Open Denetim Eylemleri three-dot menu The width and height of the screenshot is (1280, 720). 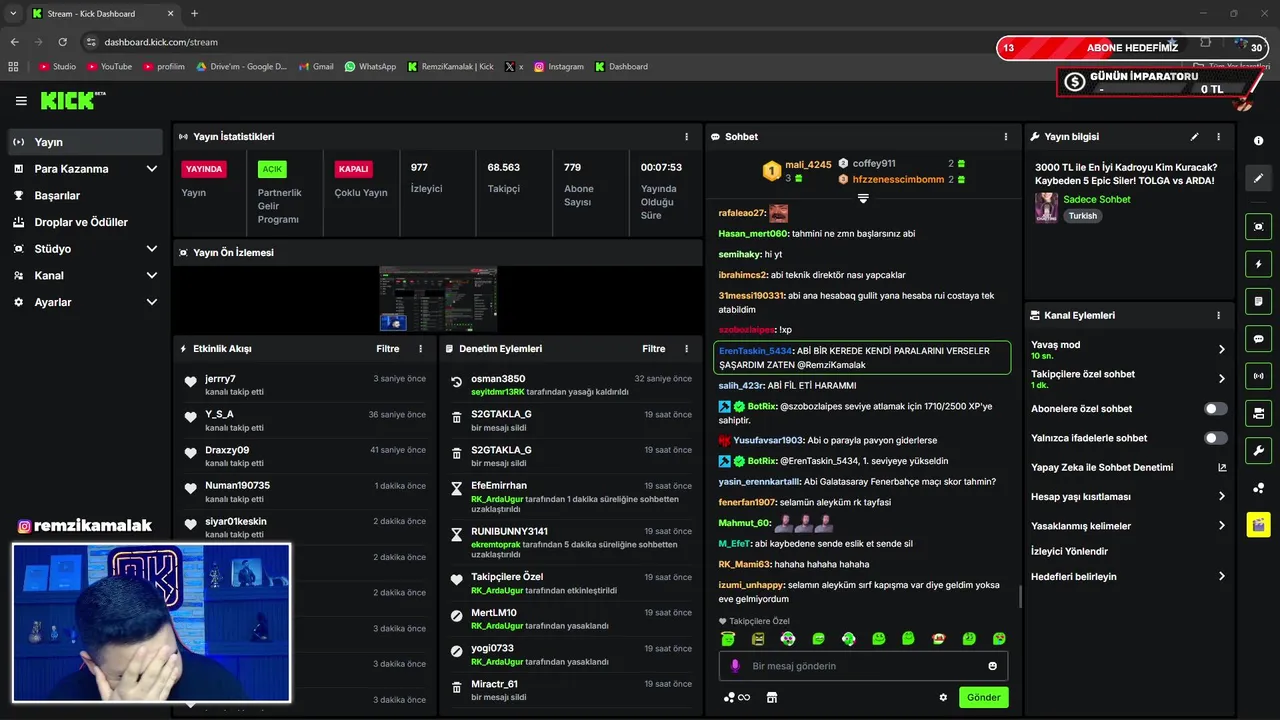coord(686,349)
